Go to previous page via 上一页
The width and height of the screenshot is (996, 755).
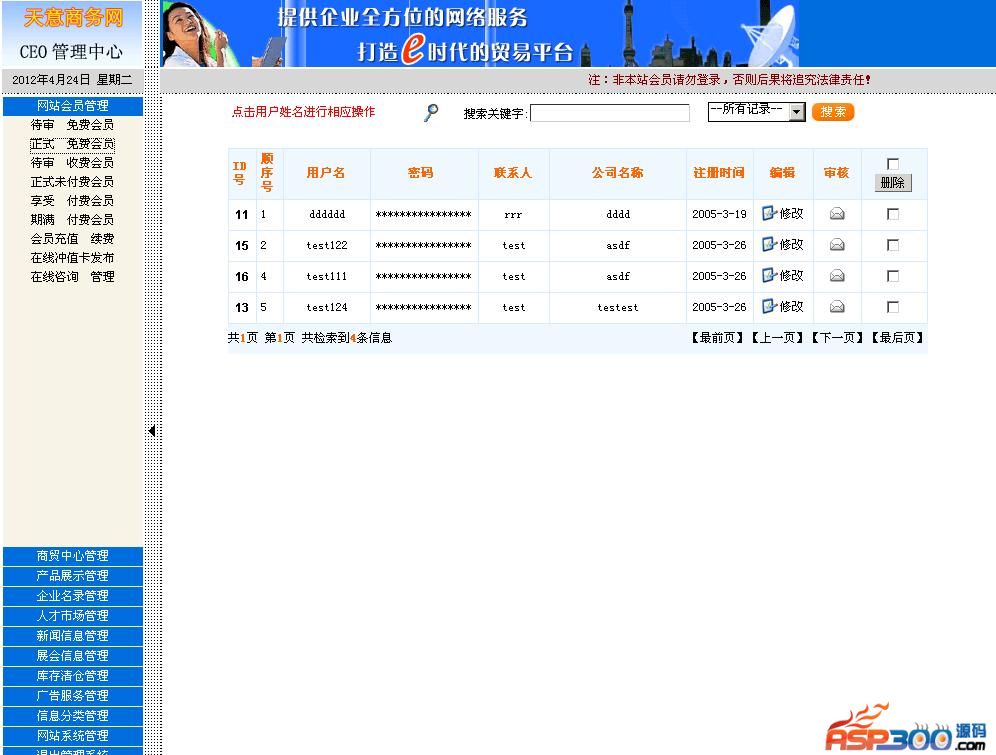pos(777,338)
